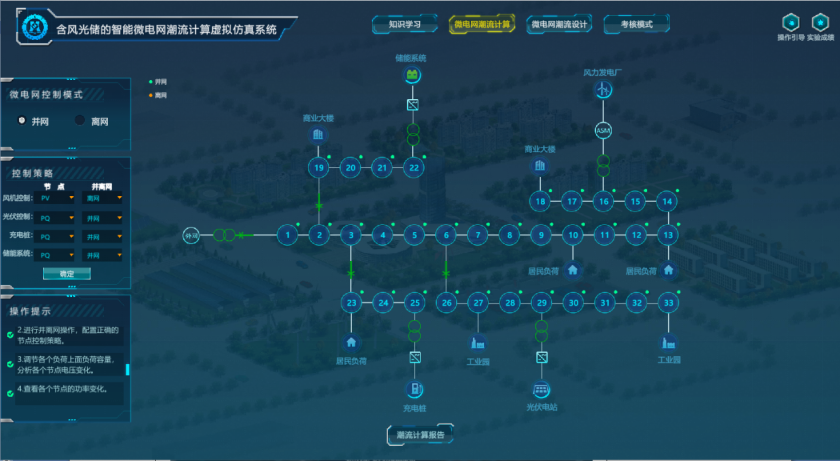Select the 离网 radio button
The height and width of the screenshot is (461, 840).
79,120
